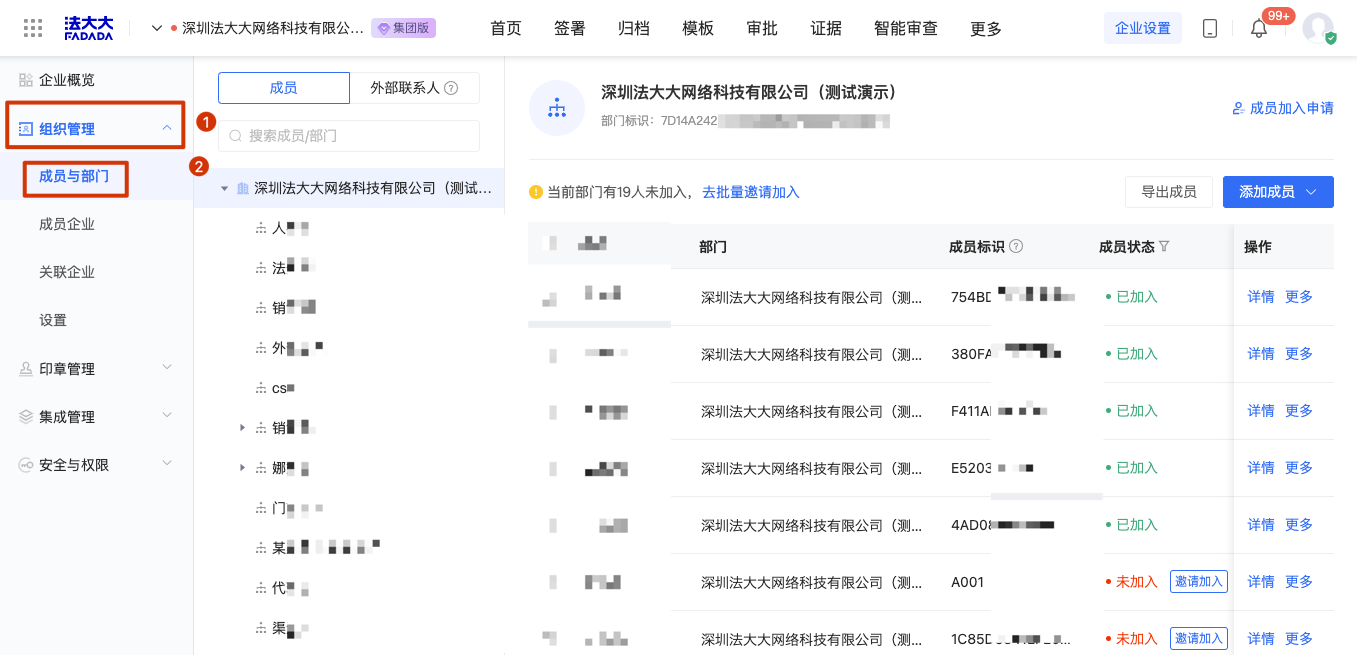The image size is (1357, 655).
Task: Click the FADADA logo
Action: pos(88,28)
